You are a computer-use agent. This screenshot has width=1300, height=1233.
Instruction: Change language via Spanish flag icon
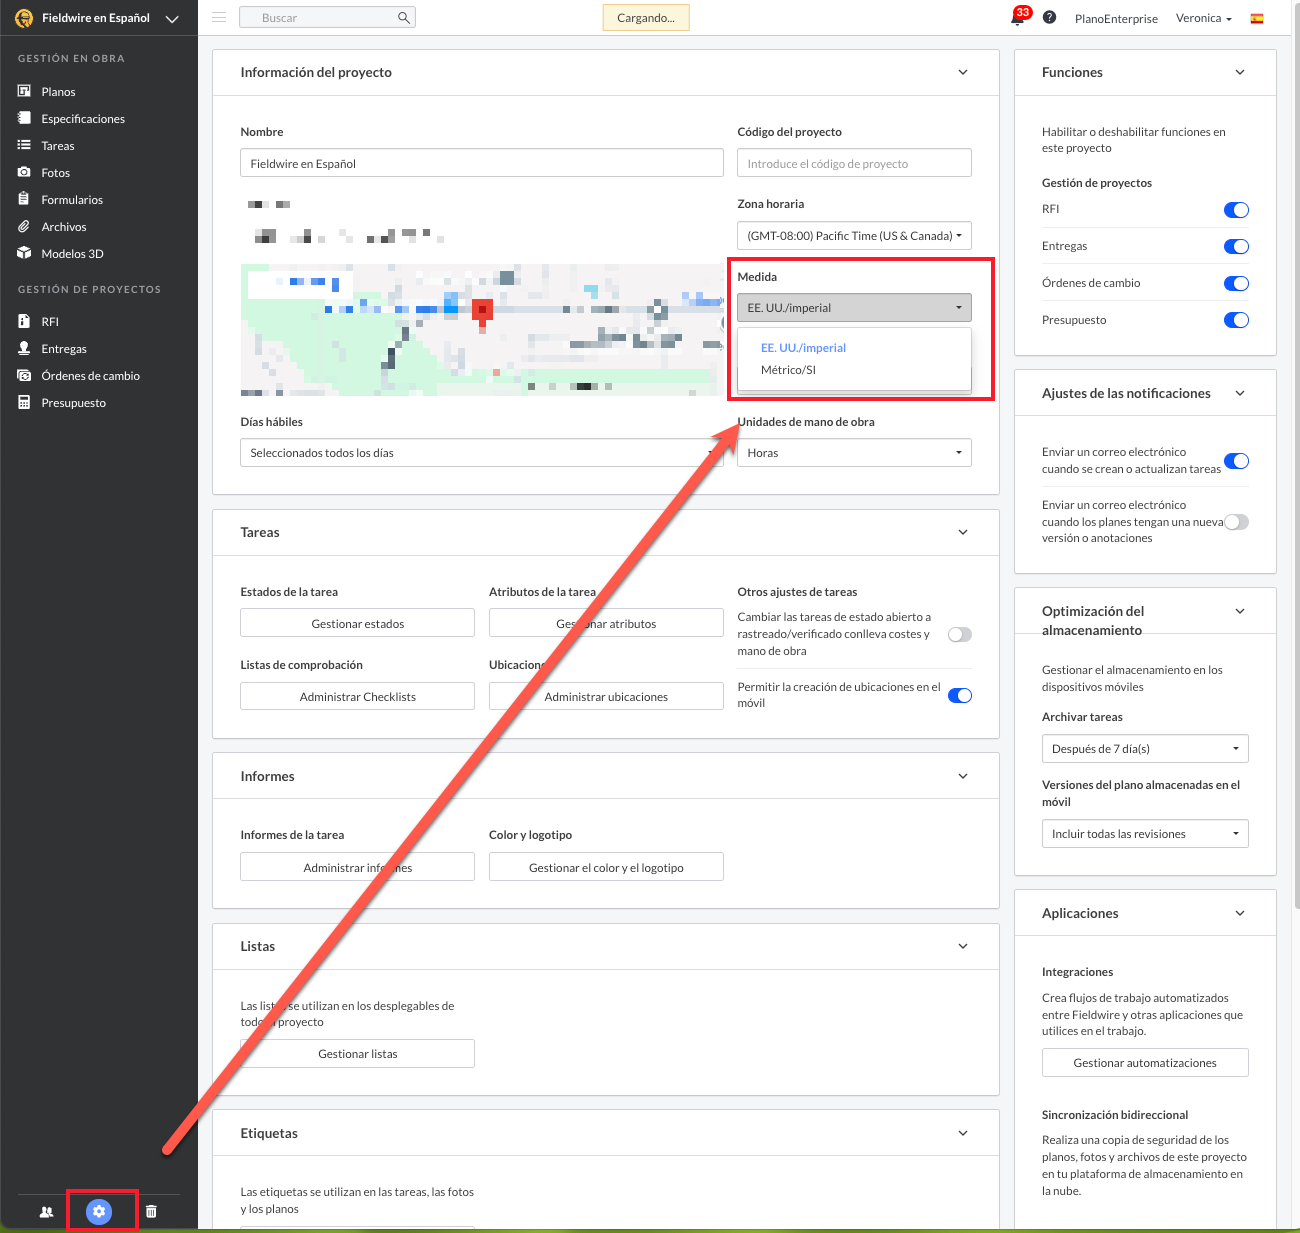1257,18
